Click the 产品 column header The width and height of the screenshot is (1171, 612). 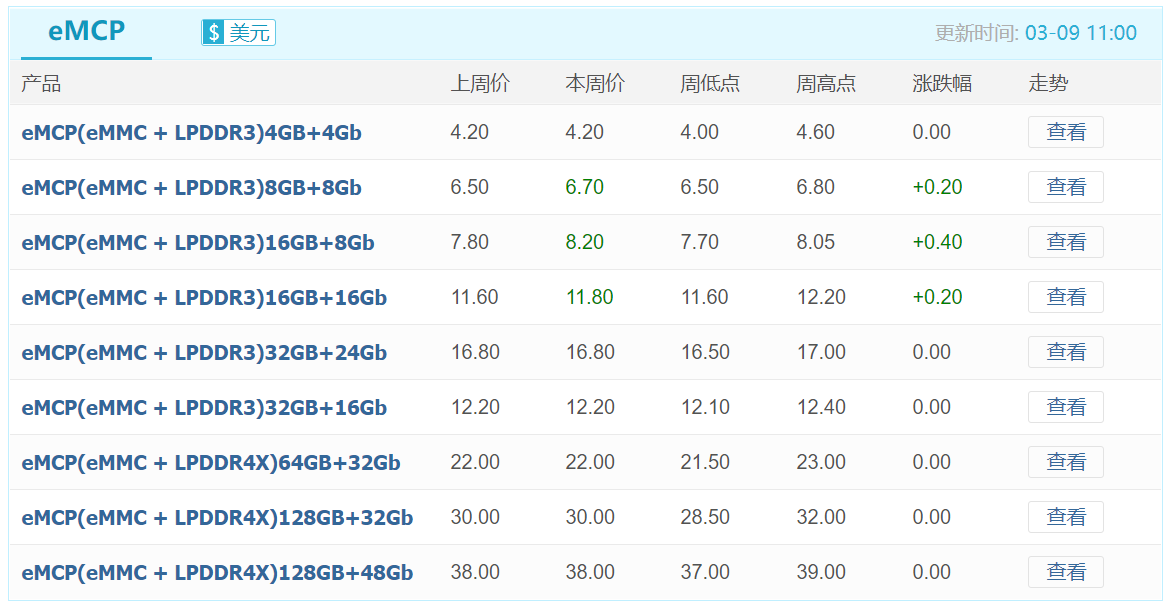point(41,83)
